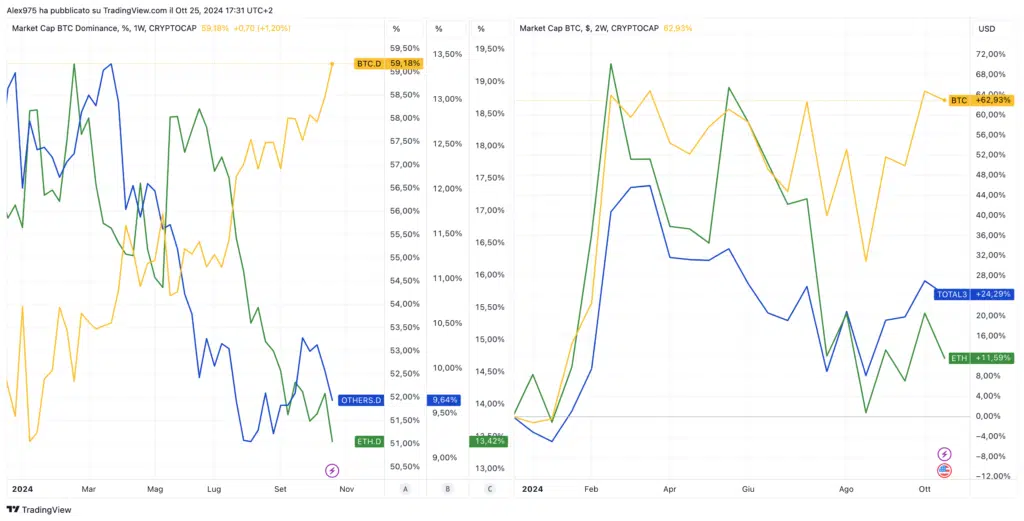1024x521 pixels.
Task: Click the 2024 label on the left time axis
Action: tap(22, 489)
